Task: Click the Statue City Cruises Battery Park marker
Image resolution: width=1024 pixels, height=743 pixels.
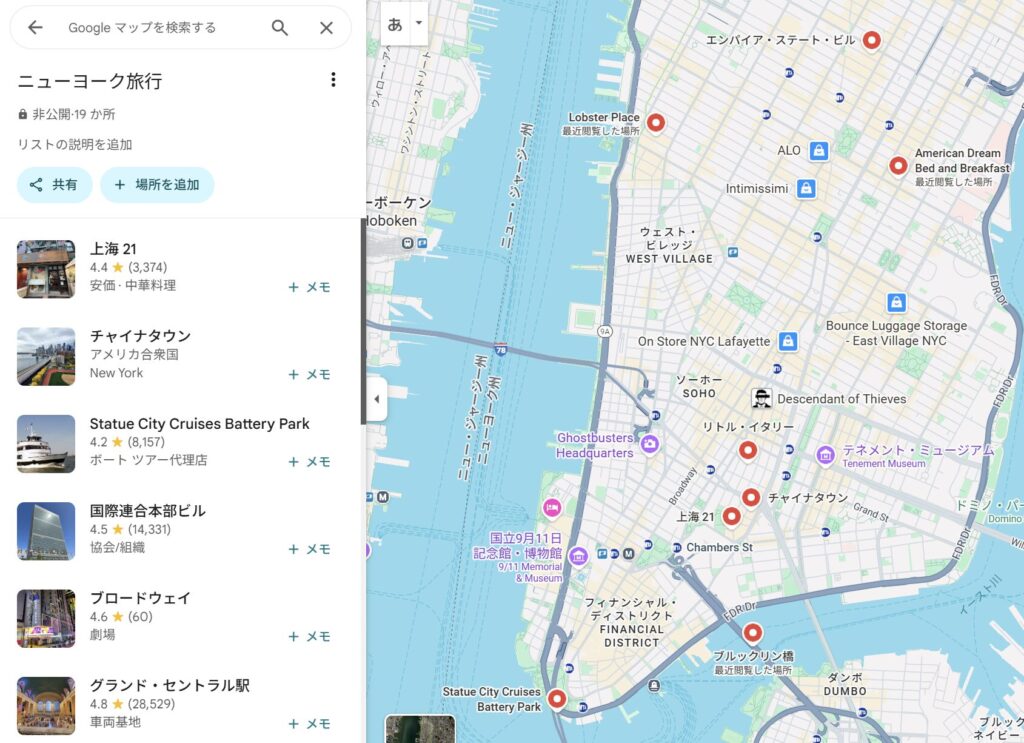Action: click(x=556, y=699)
